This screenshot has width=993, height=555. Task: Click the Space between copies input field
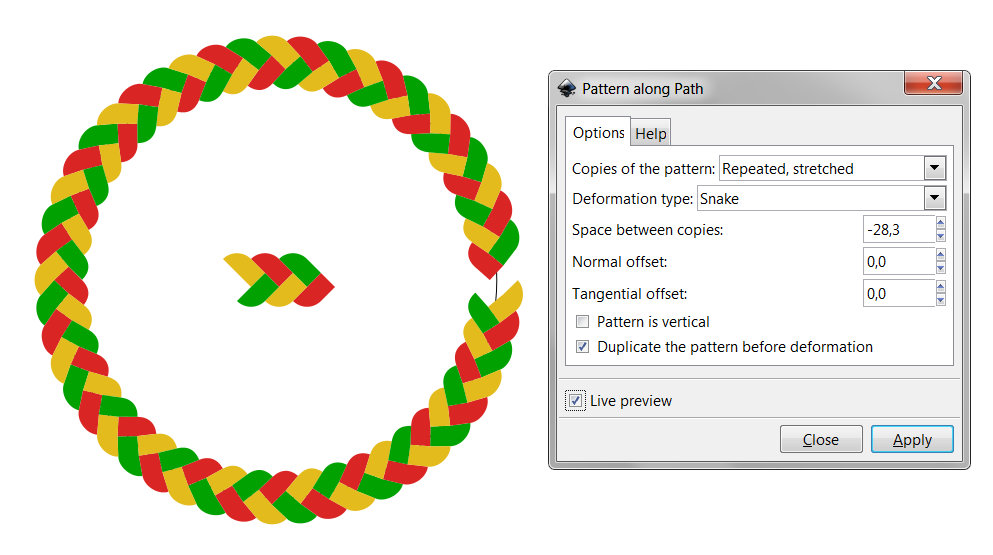point(898,230)
